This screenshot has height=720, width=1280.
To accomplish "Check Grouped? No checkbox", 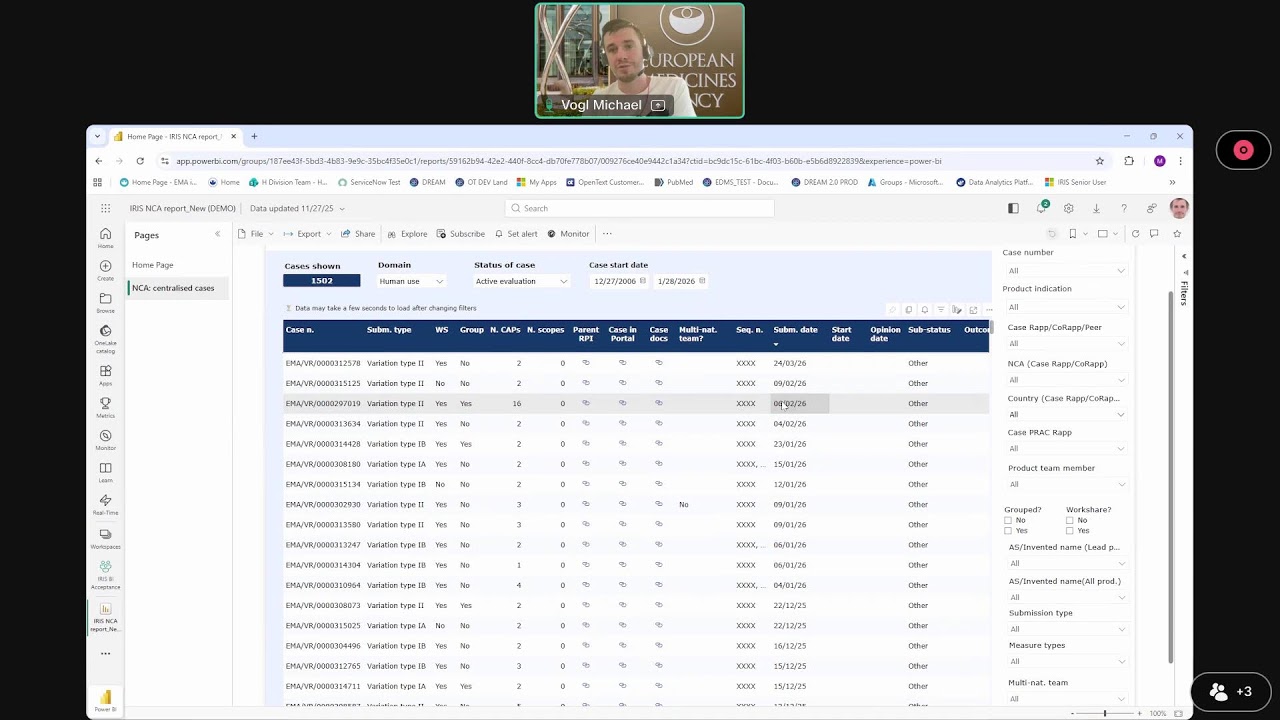I will 1008,520.
